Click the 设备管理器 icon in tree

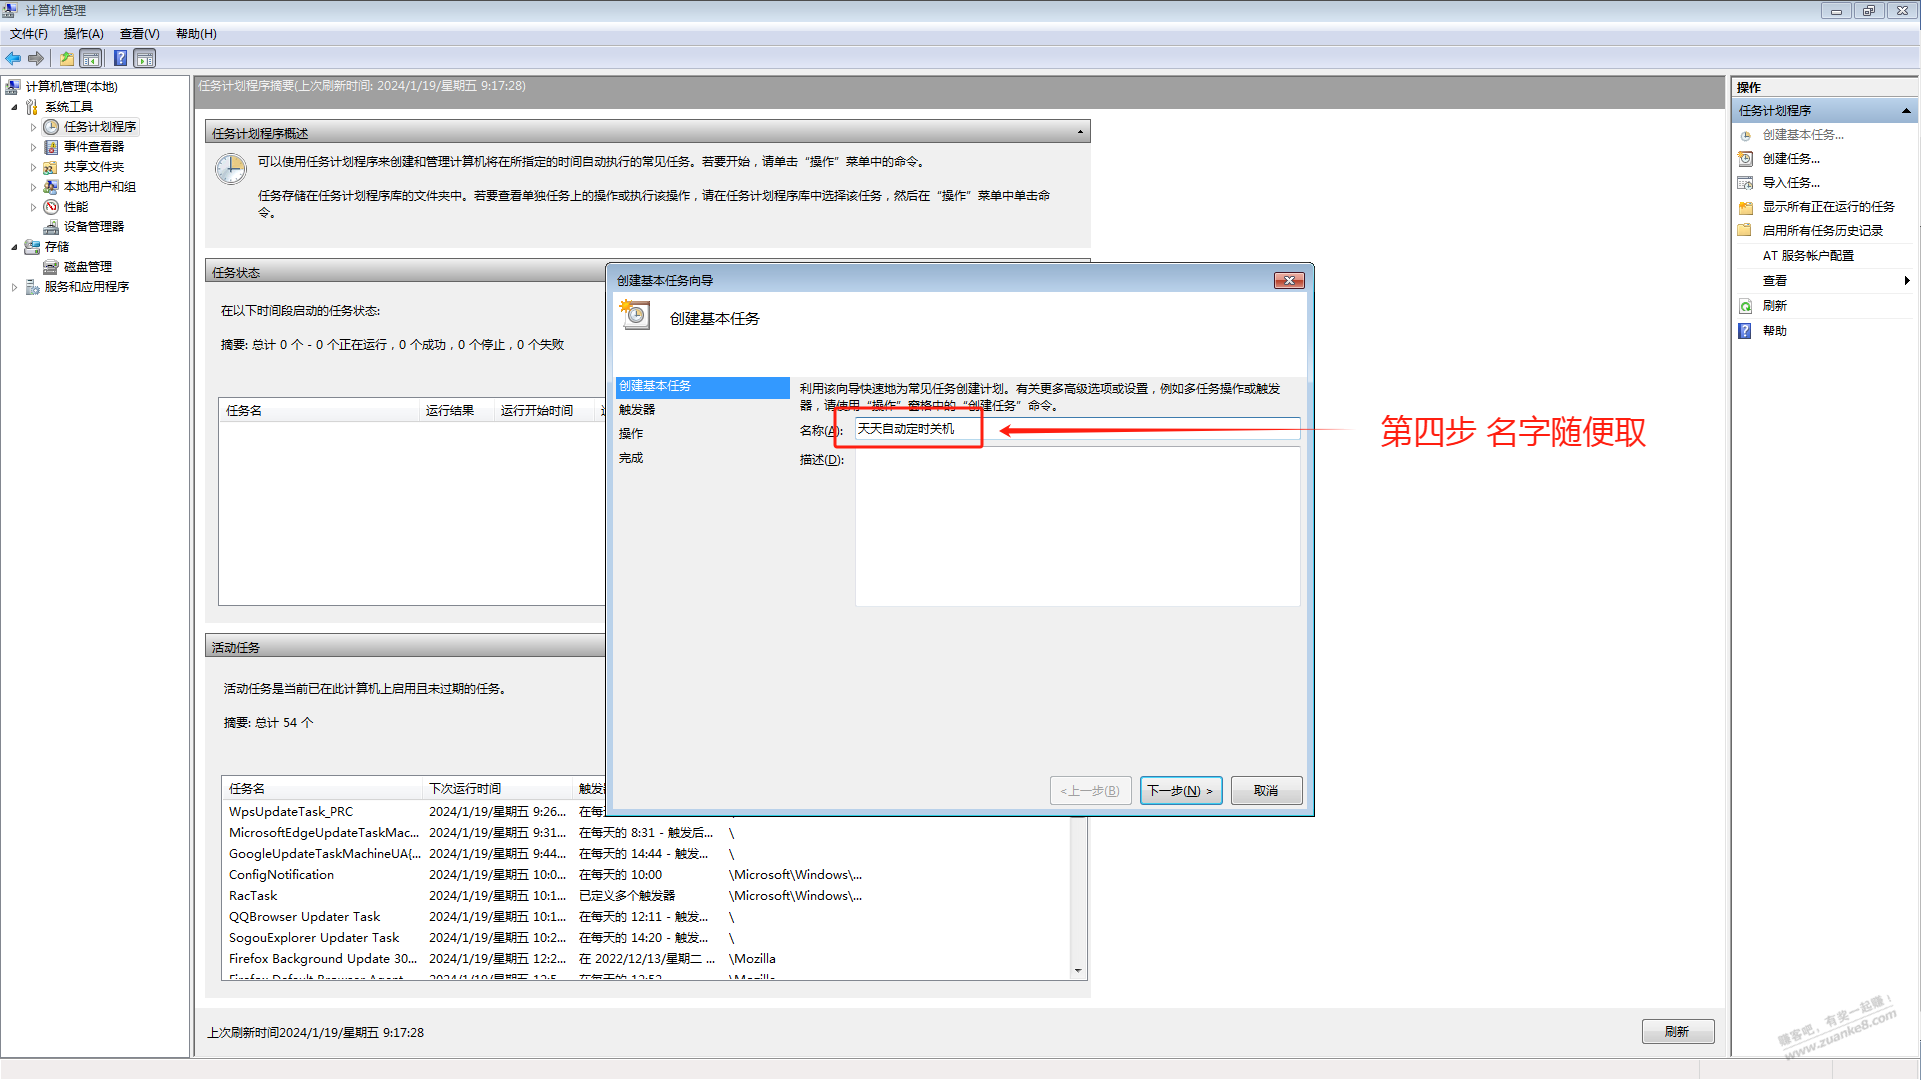click(51, 227)
